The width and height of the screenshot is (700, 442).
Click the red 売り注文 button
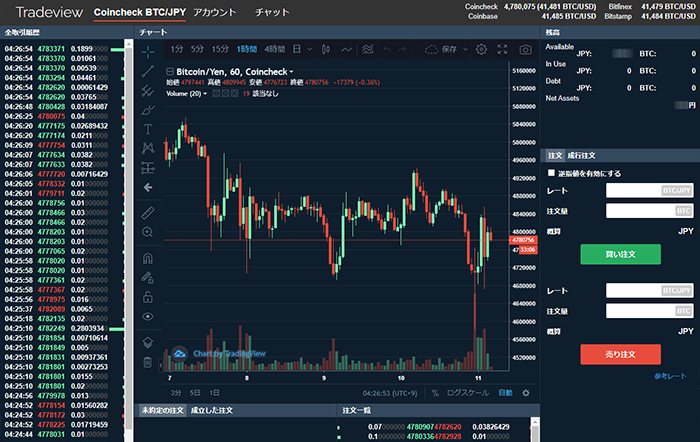[x=621, y=354]
